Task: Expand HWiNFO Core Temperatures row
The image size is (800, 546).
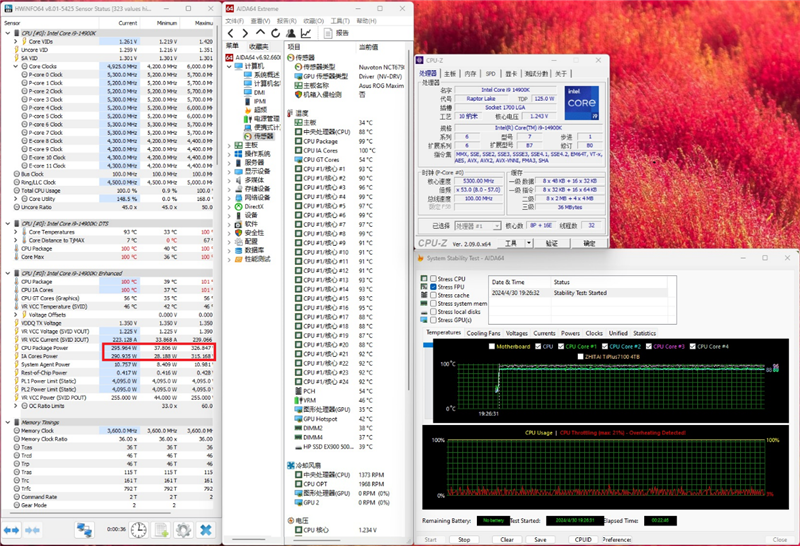Action: 16,232
